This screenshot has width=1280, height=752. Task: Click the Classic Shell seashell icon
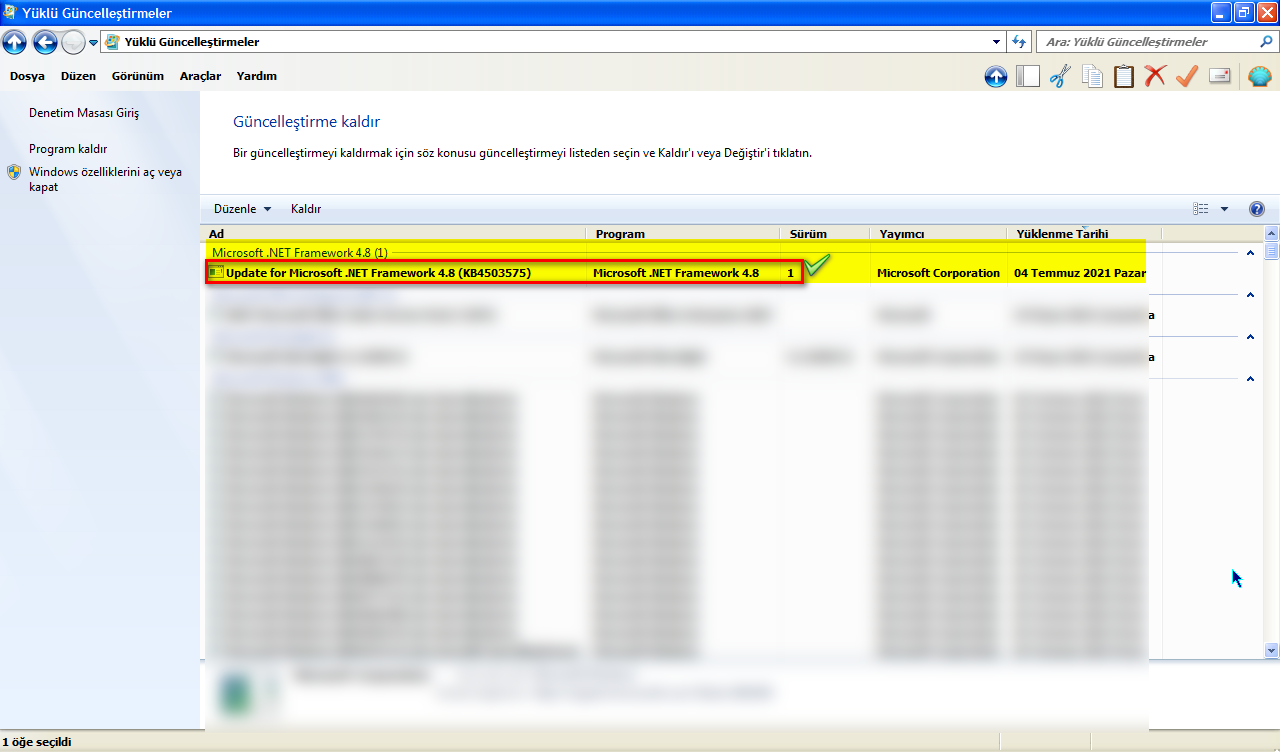coord(1259,76)
